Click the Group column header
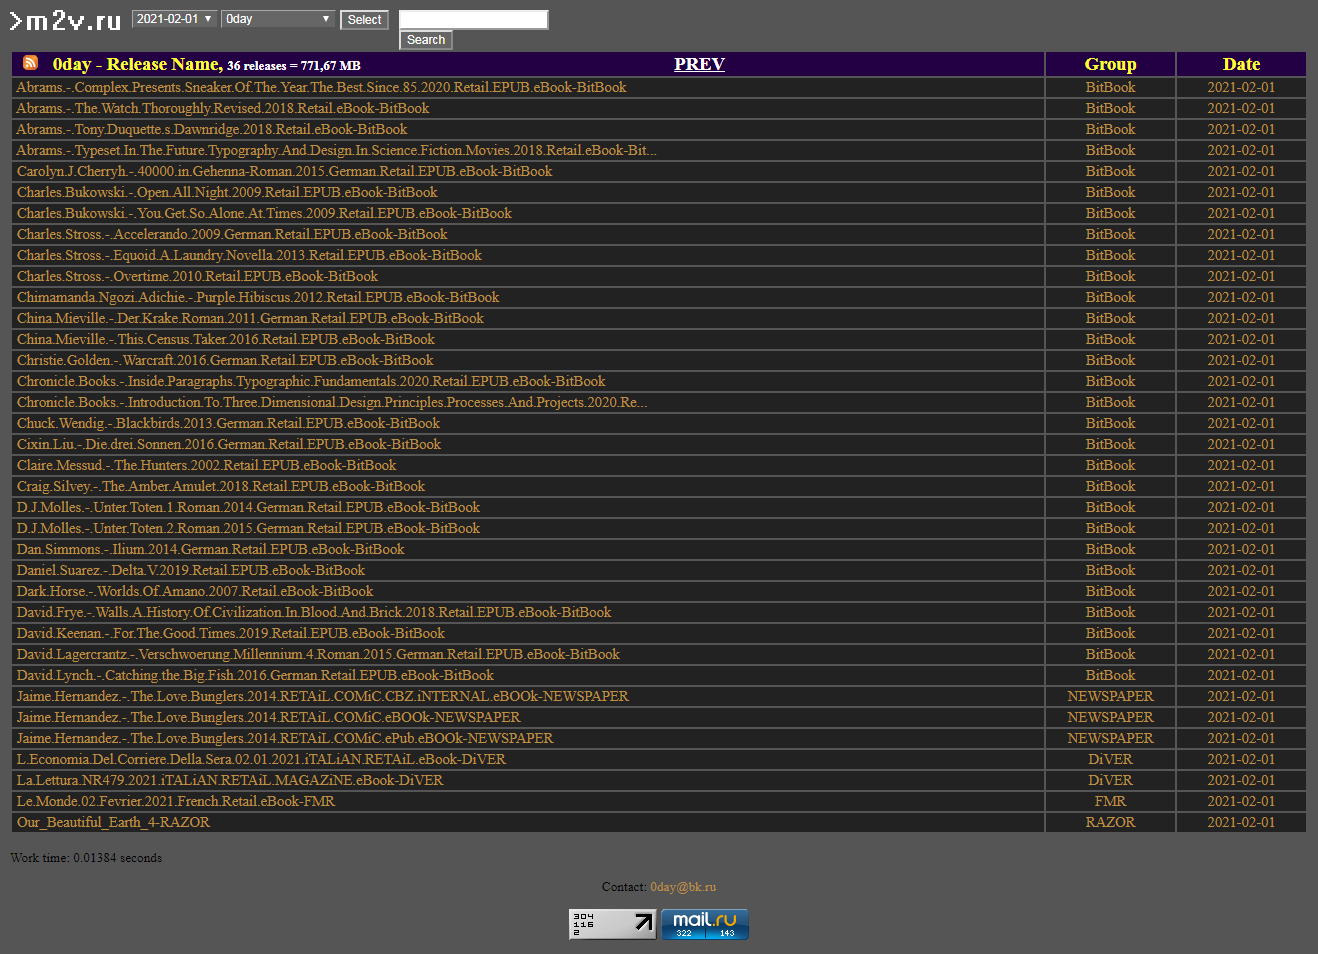This screenshot has width=1318, height=954. 1111,64
